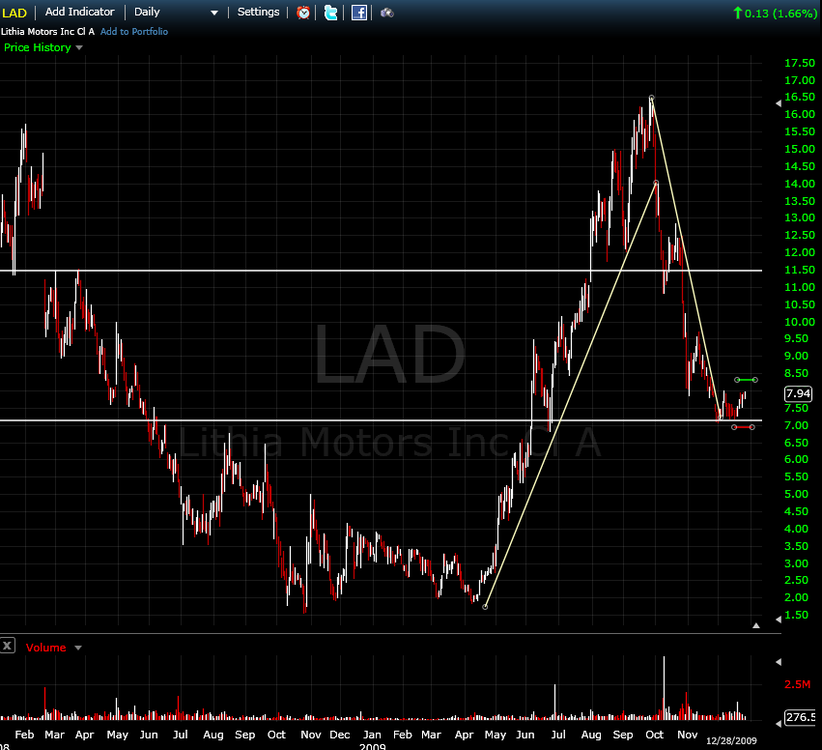The image size is (822, 750).
Task: Click the Dec month label on time axis
Action: point(339,735)
